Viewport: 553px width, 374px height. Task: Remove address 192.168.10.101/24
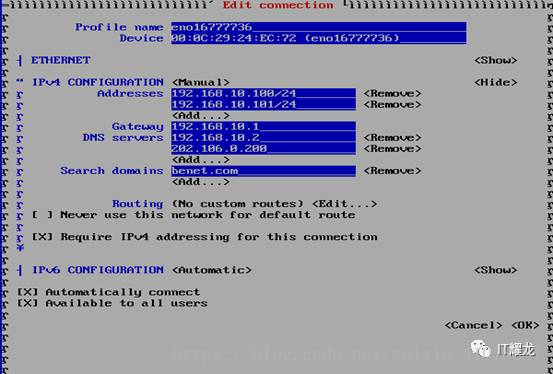pyautogui.click(x=393, y=104)
